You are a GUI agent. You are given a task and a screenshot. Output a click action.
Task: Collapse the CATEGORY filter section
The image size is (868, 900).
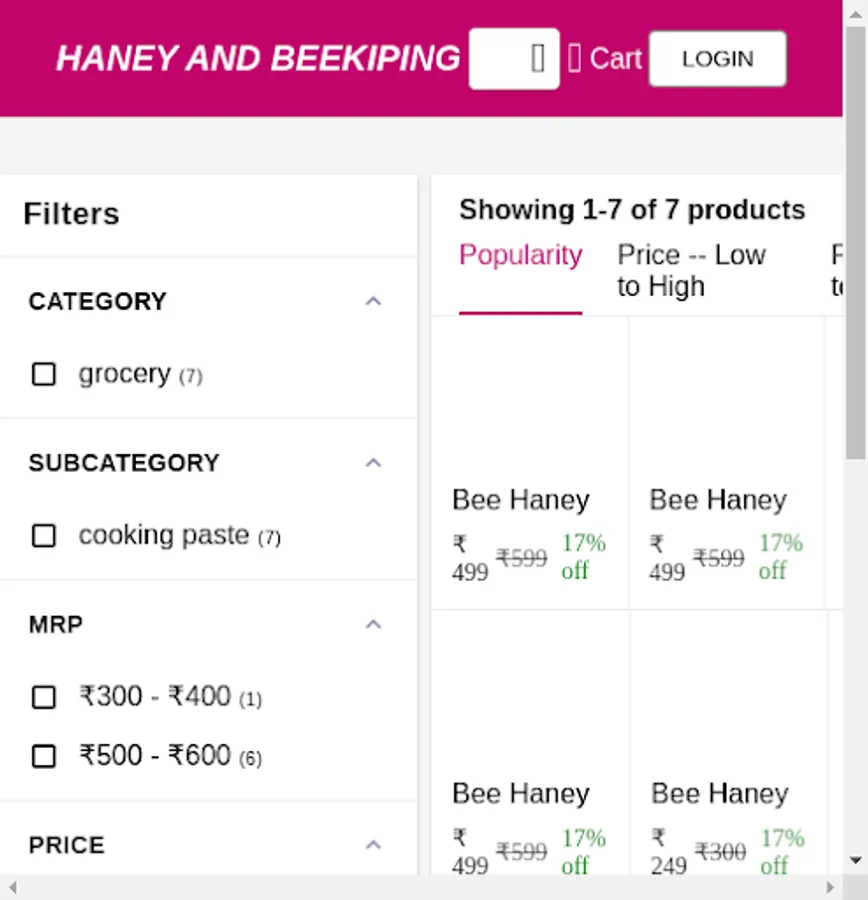coord(373,301)
